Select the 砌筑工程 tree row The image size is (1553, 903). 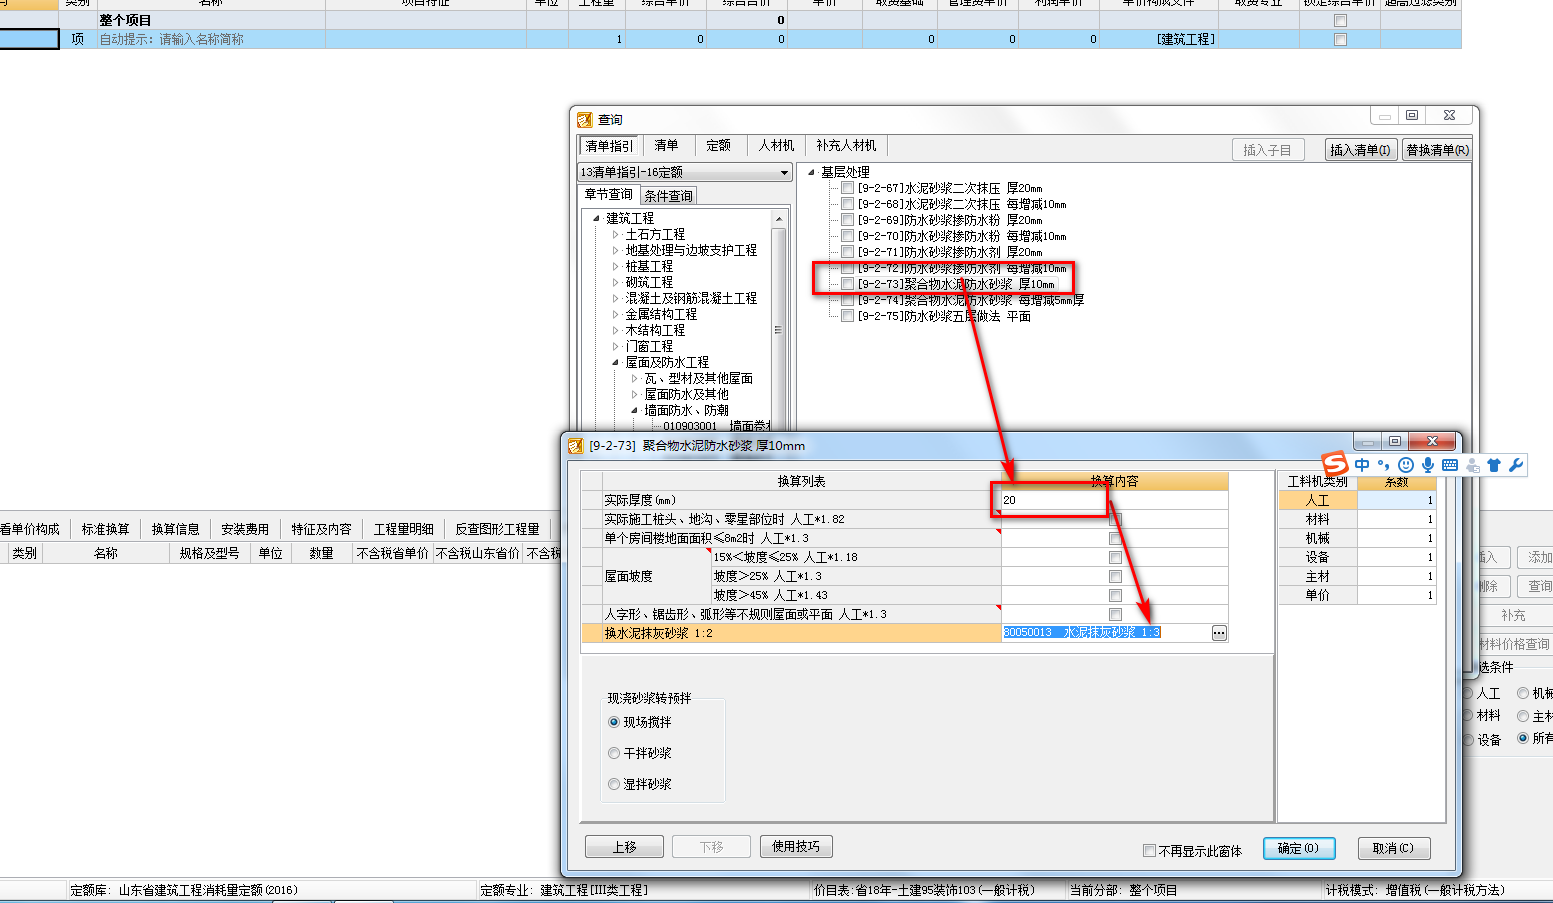[649, 282]
